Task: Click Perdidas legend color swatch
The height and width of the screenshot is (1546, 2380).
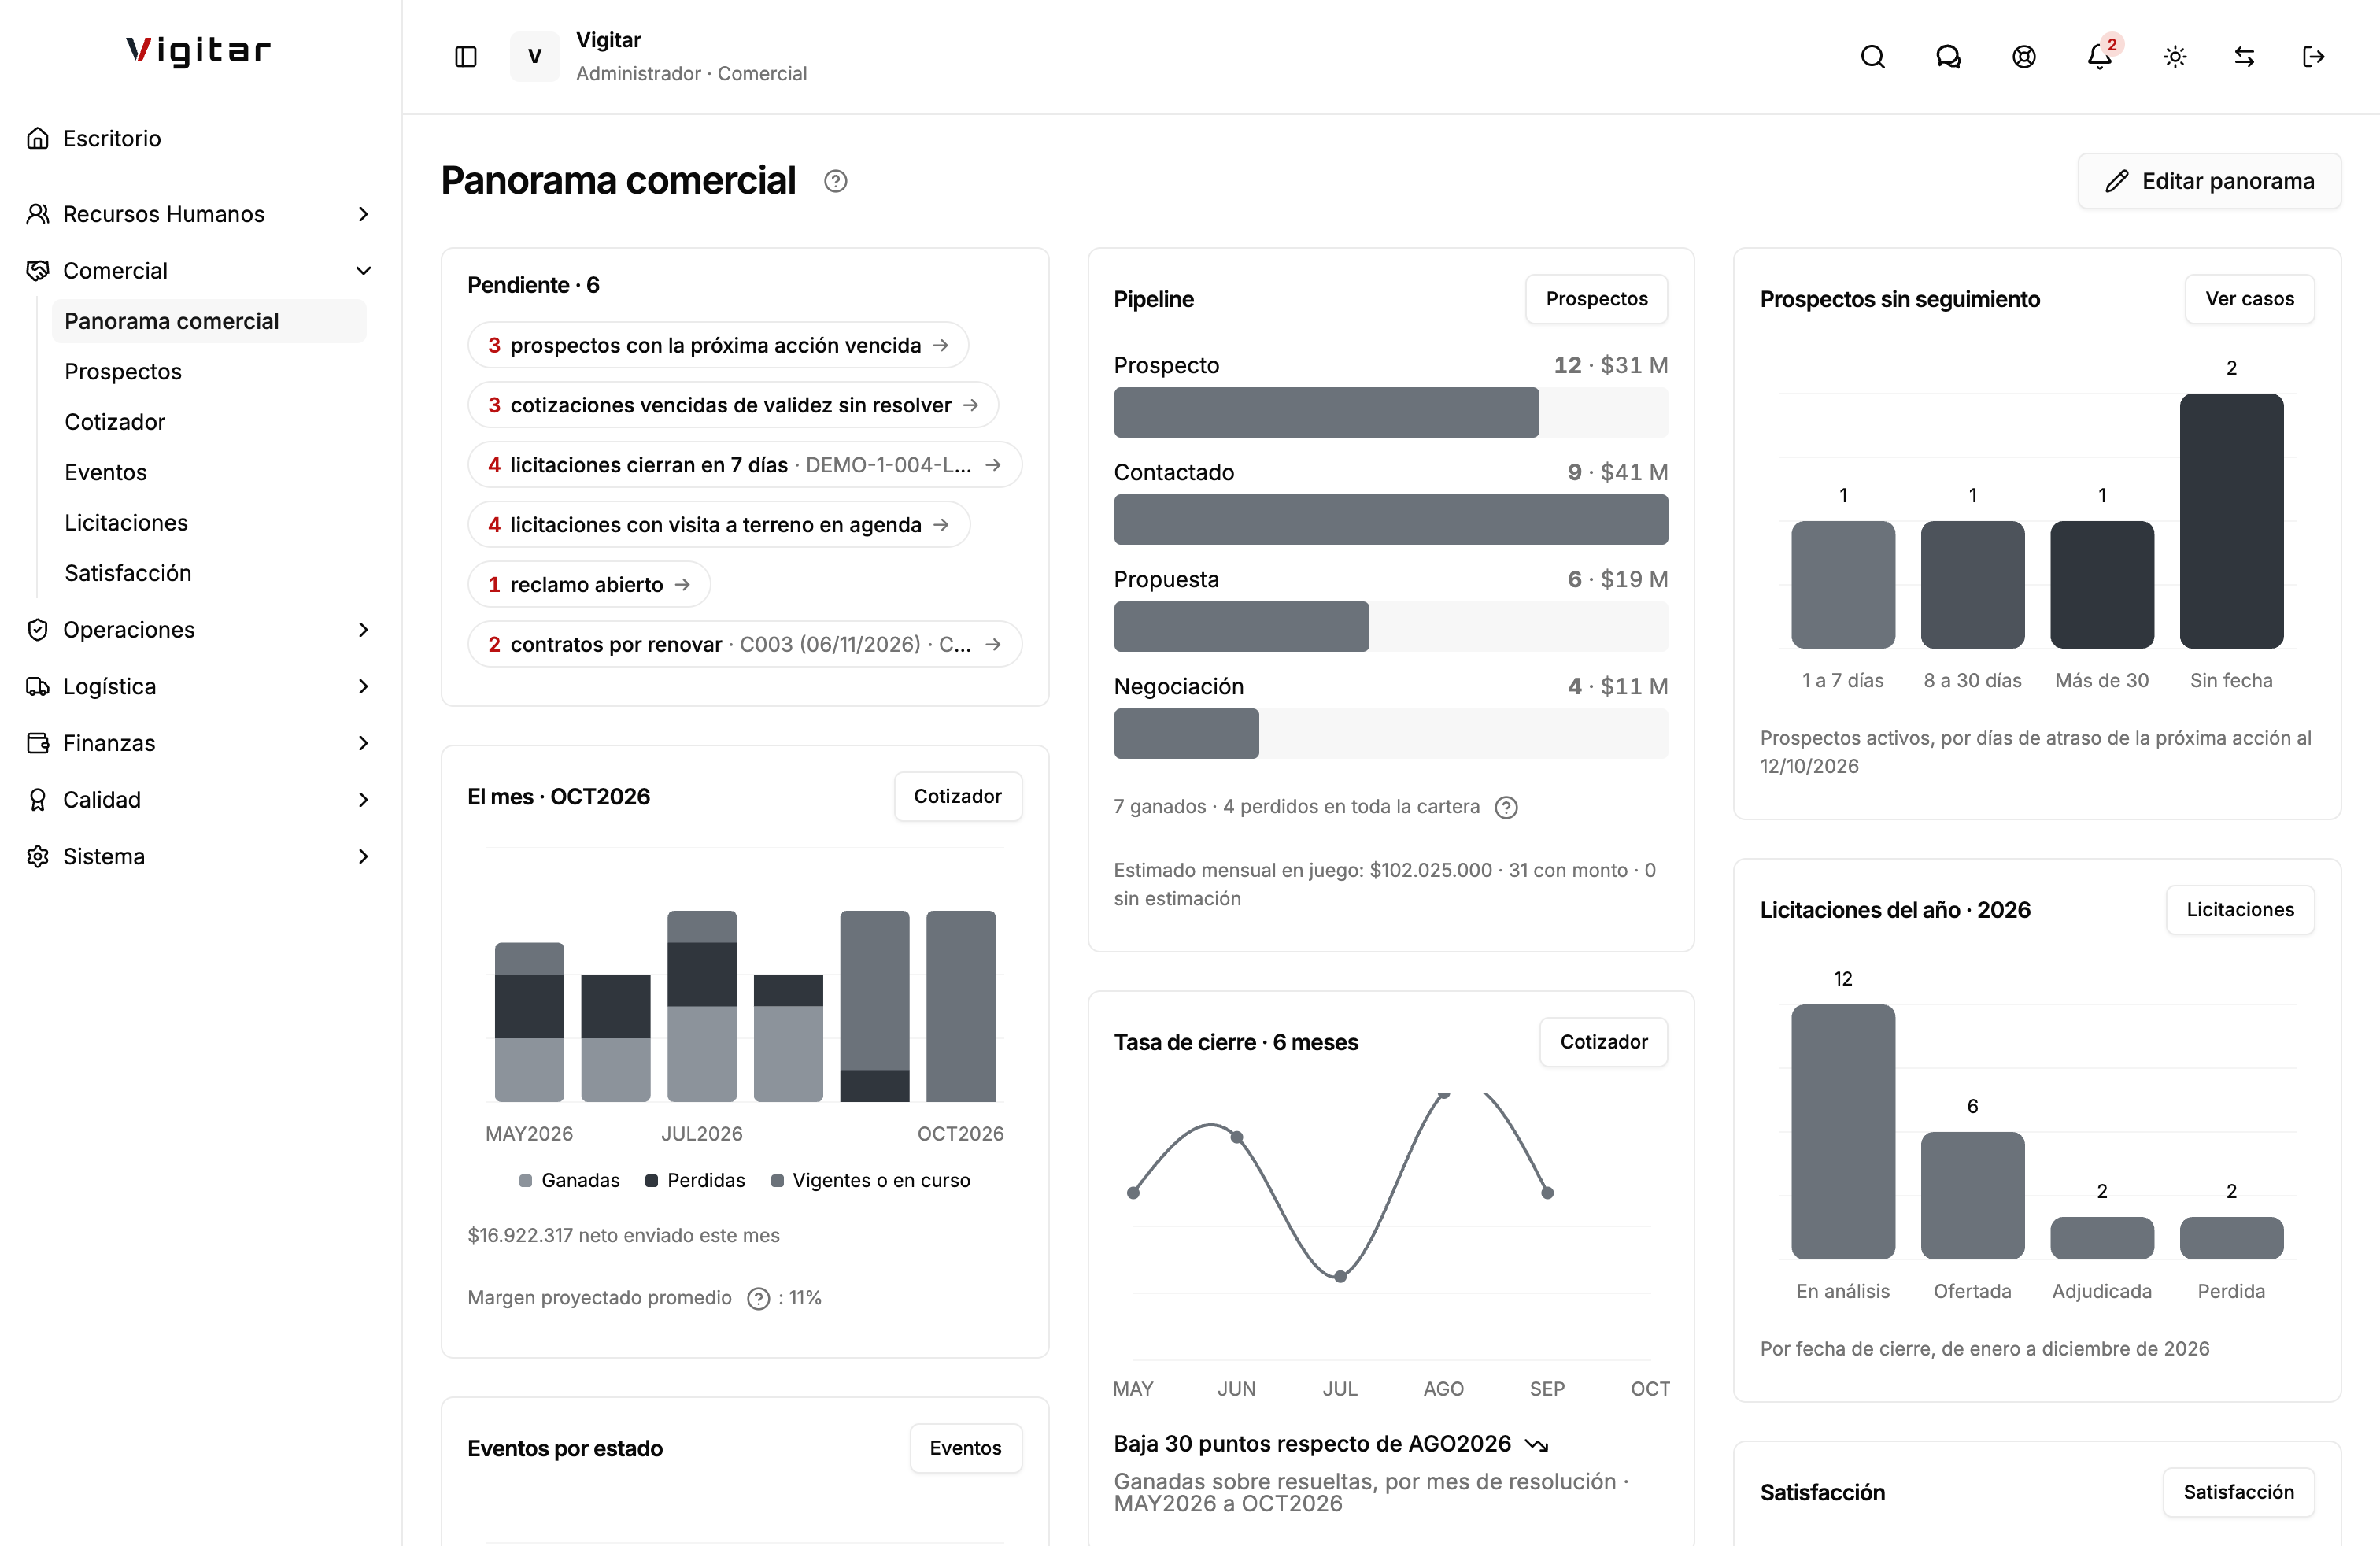Action: (652, 1181)
